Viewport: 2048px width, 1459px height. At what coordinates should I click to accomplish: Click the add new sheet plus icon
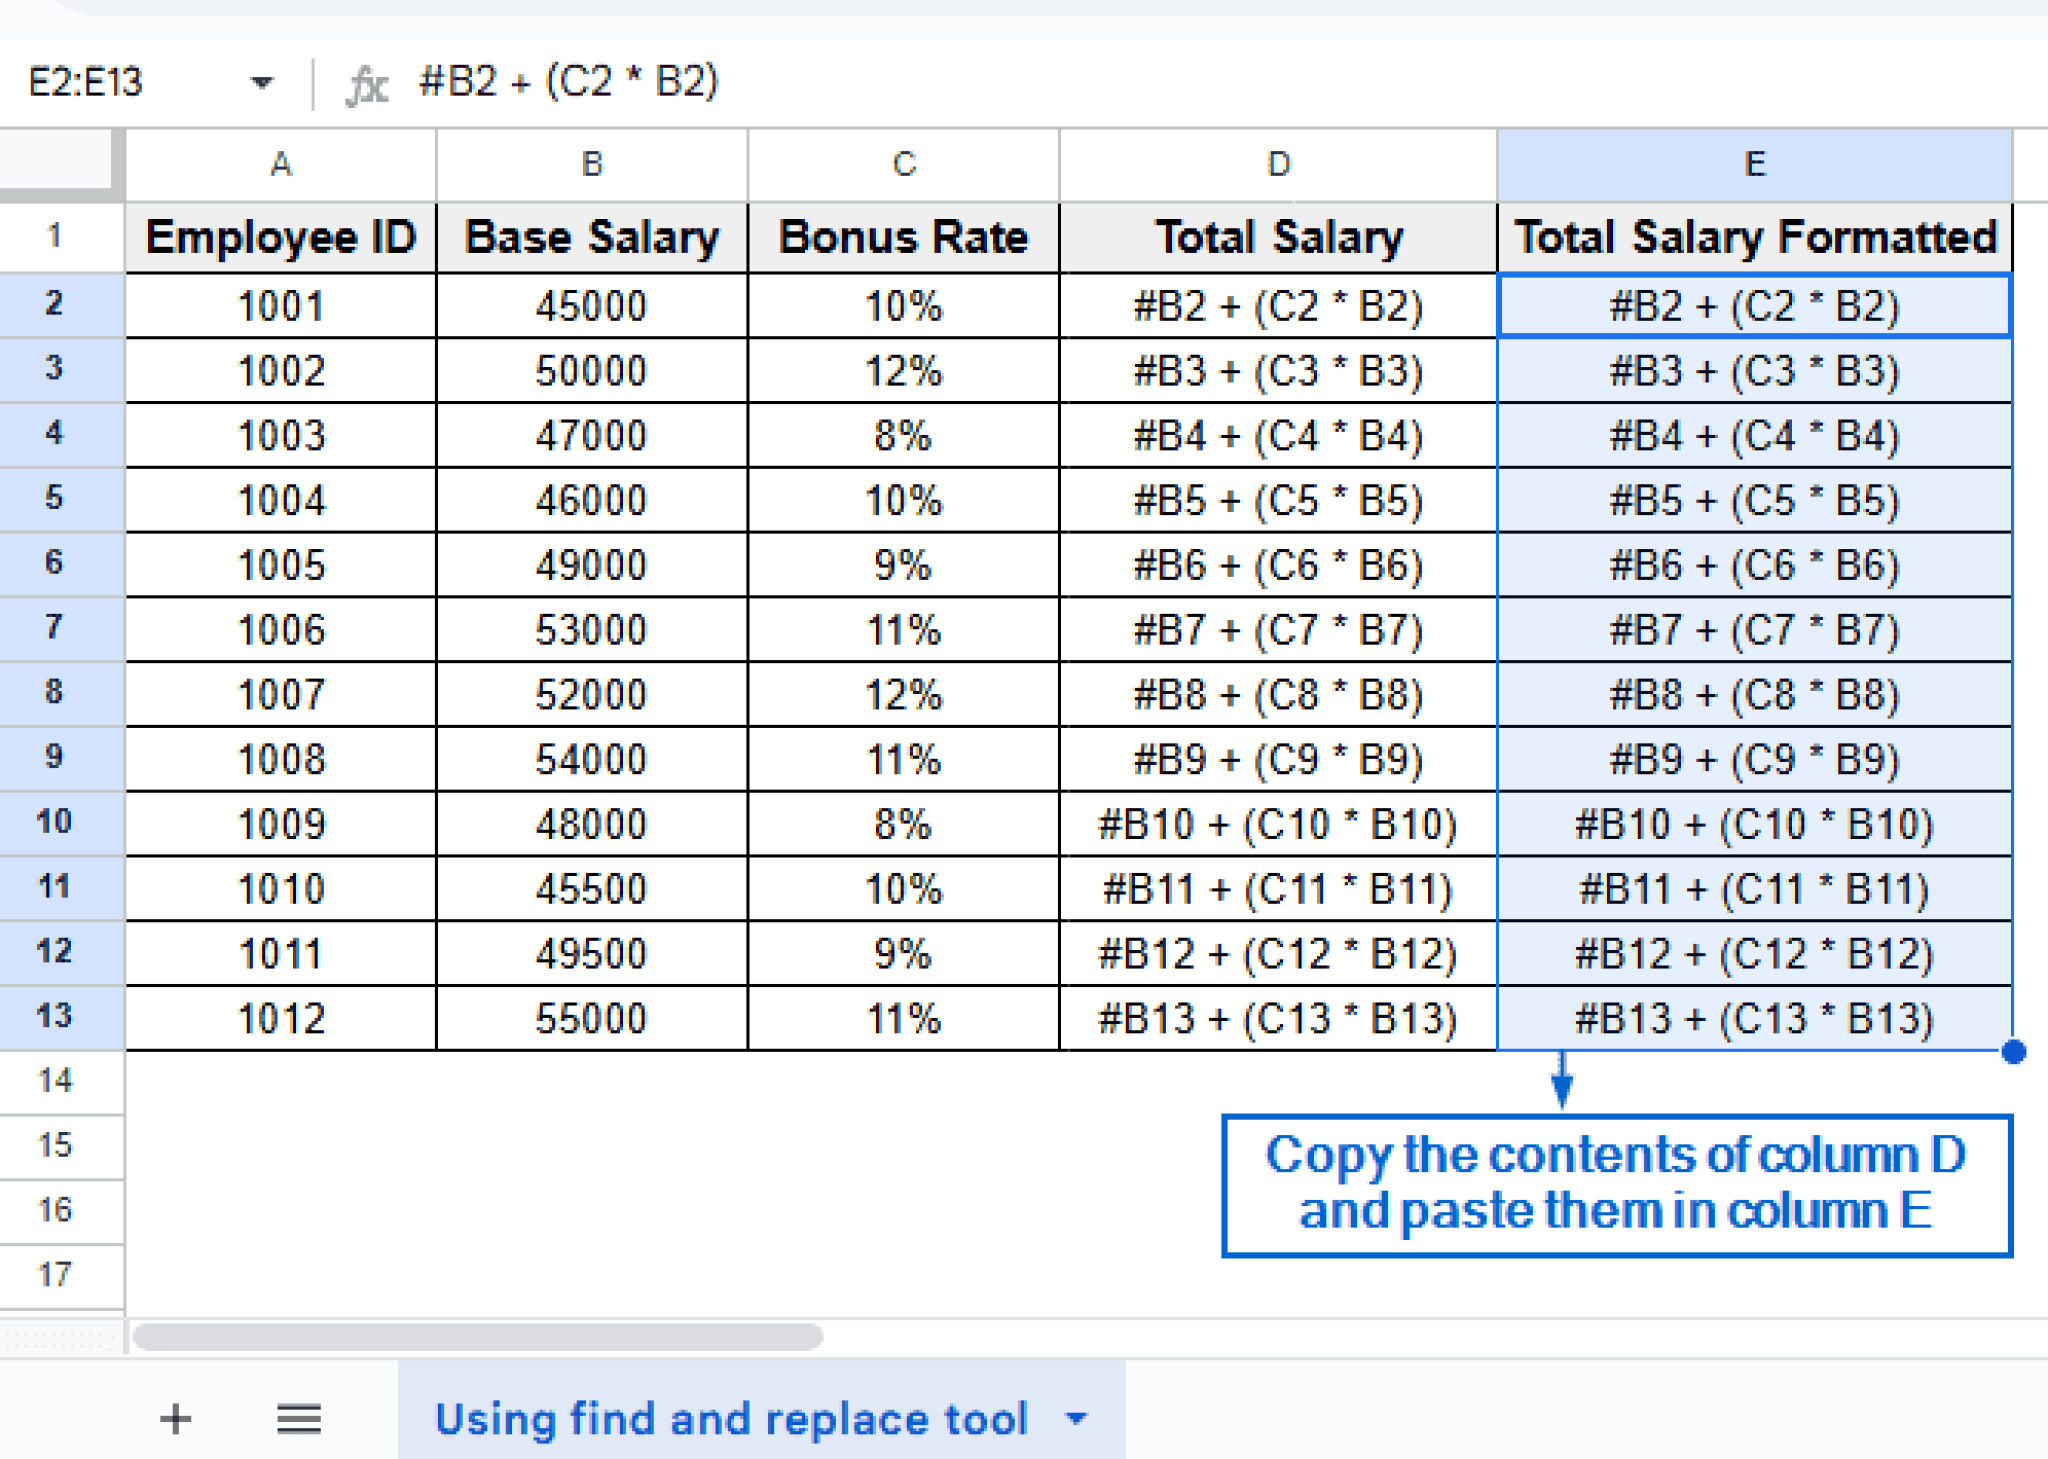tap(176, 1419)
